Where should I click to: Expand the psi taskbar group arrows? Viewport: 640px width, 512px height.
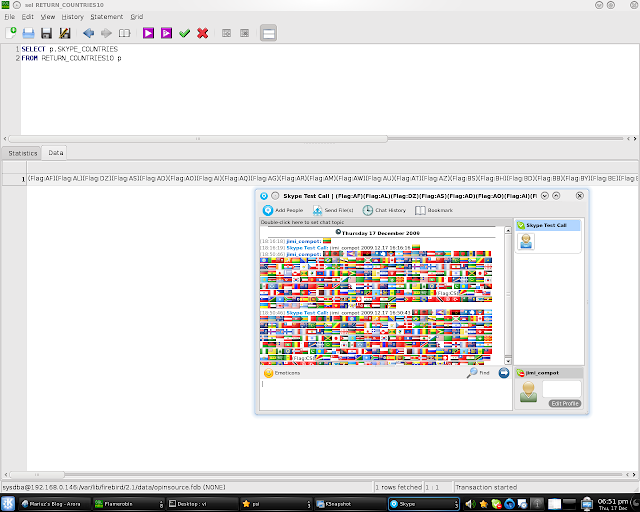coord(309,504)
